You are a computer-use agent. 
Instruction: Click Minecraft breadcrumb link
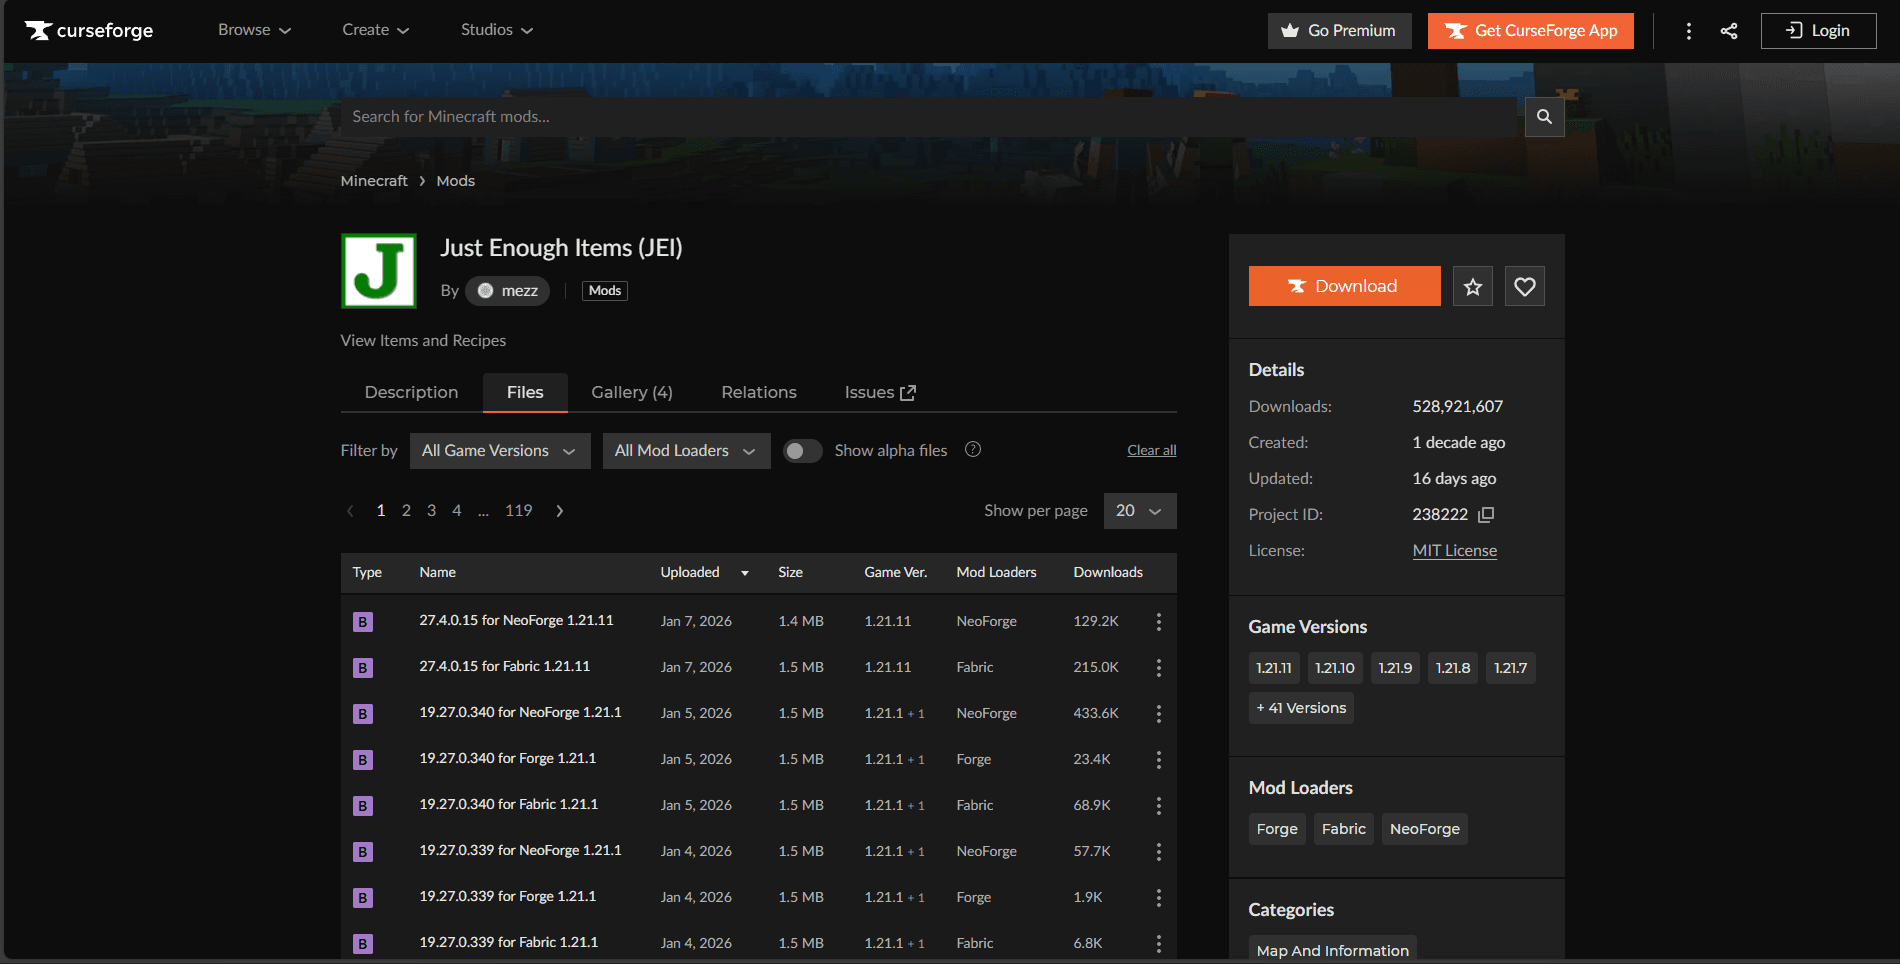click(374, 181)
